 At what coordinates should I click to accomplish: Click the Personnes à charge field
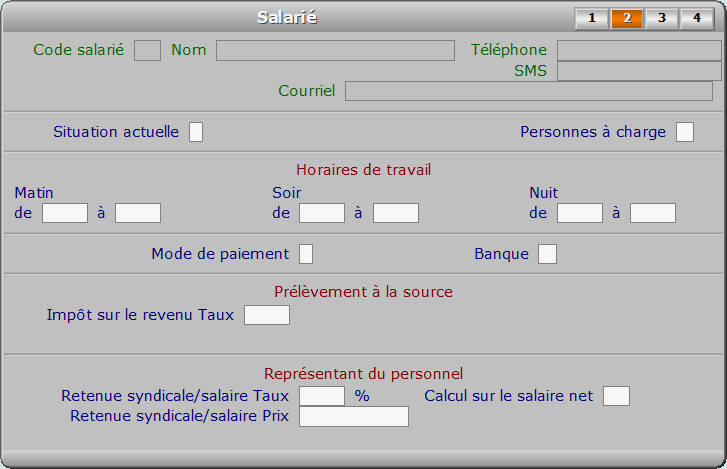point(685,132)
